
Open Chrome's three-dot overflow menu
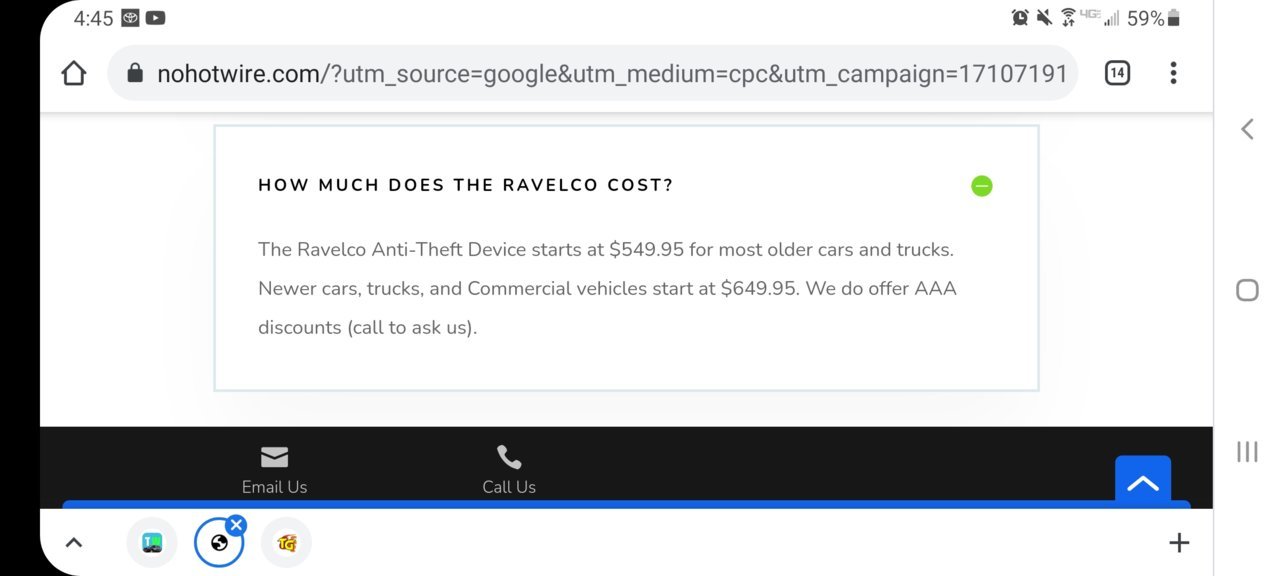[x=1173, y=73]
